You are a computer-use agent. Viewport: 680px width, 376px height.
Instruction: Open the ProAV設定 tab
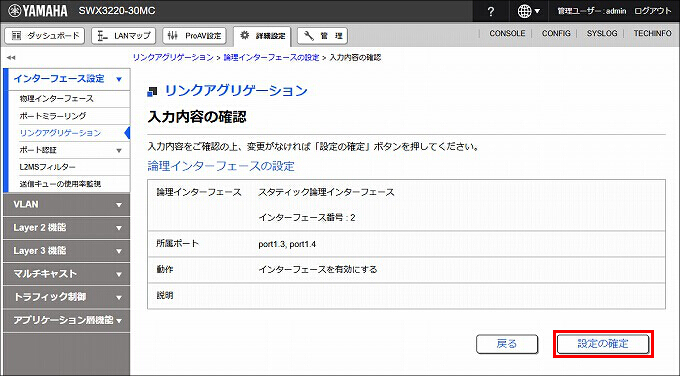[194, 36]
